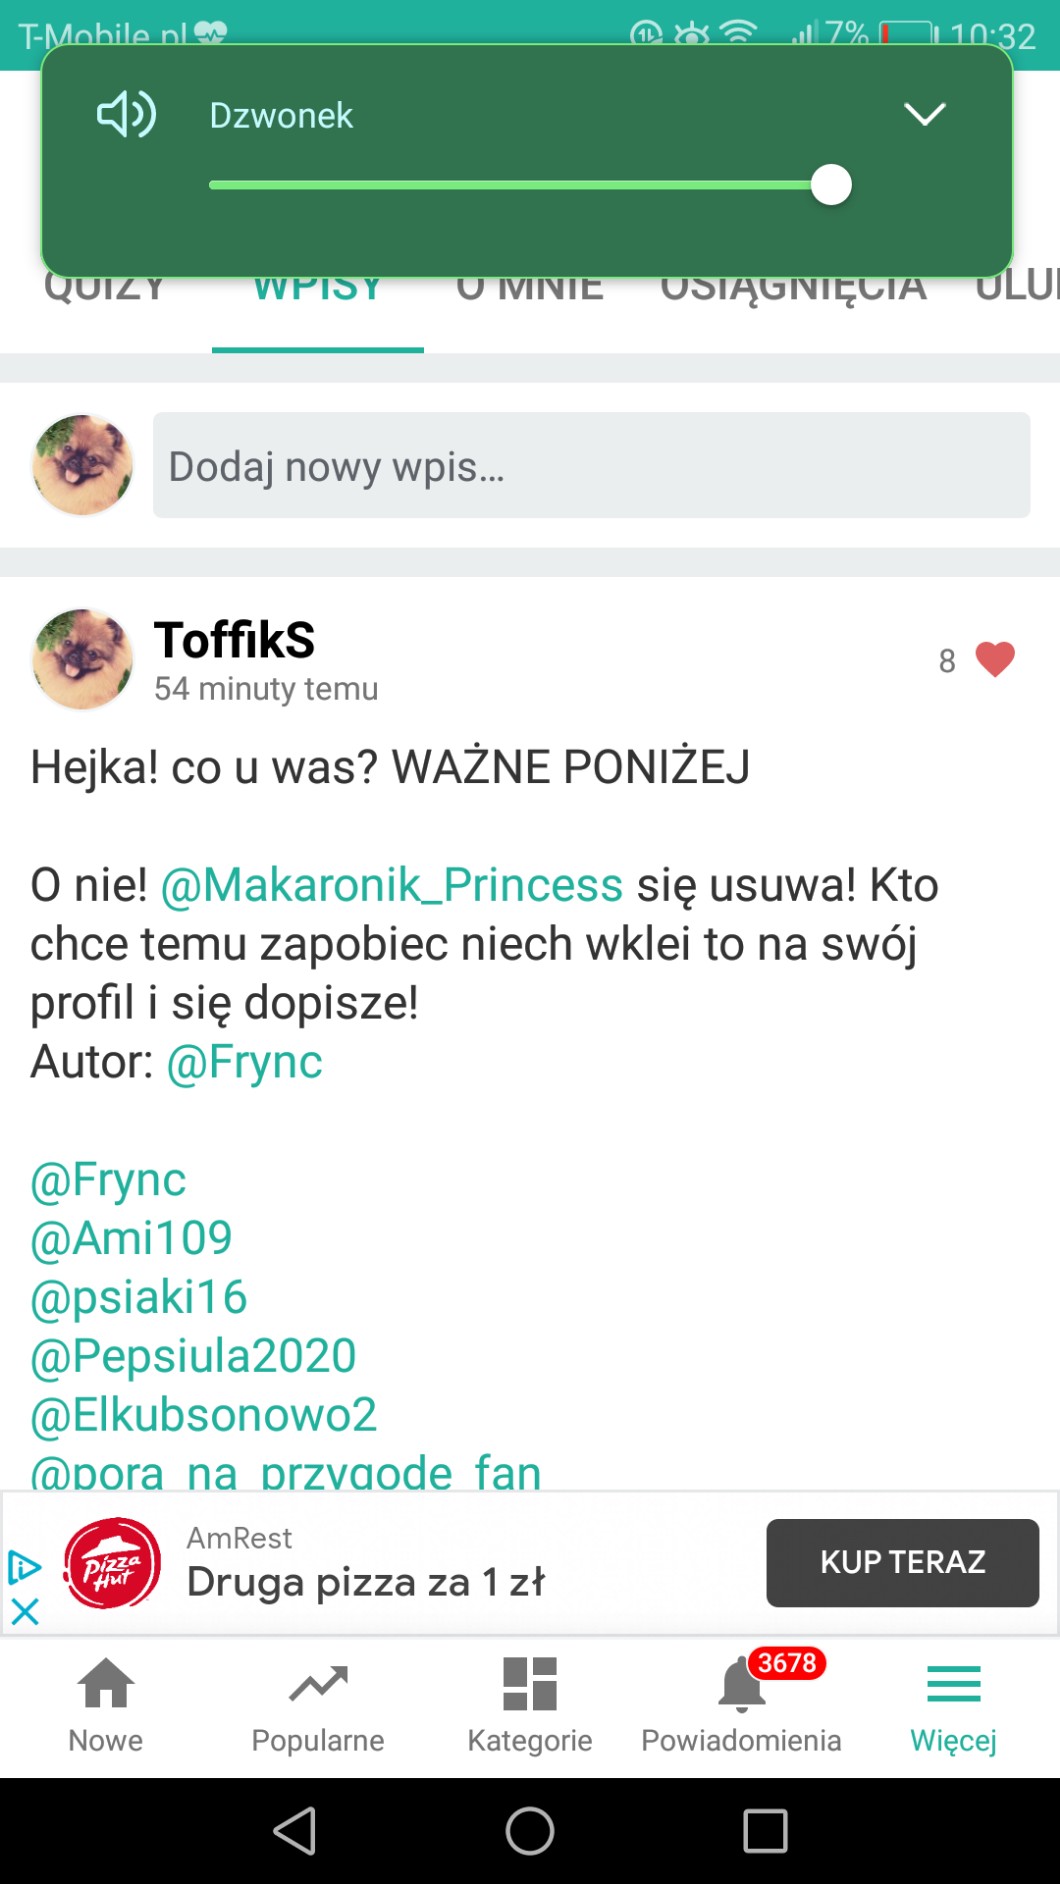Close the Pizza Hut ad
The height and width of the screenshot is (1884, 1060).
24,1611
